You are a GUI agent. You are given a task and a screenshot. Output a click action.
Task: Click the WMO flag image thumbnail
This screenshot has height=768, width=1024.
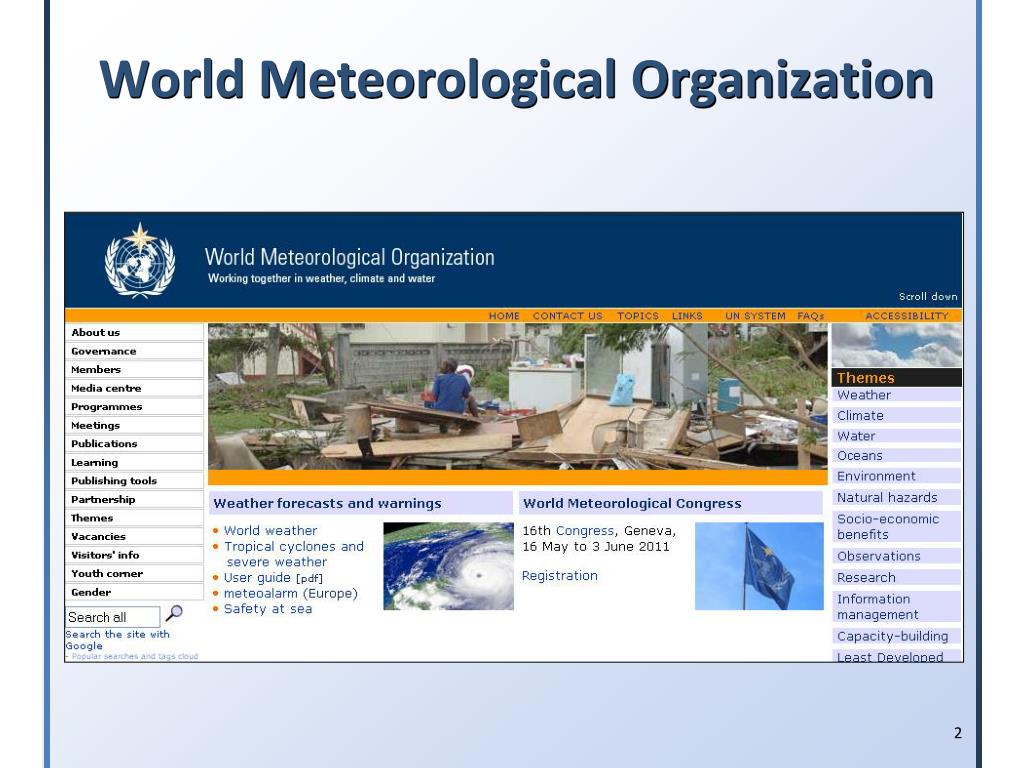[x=759, y=566]
